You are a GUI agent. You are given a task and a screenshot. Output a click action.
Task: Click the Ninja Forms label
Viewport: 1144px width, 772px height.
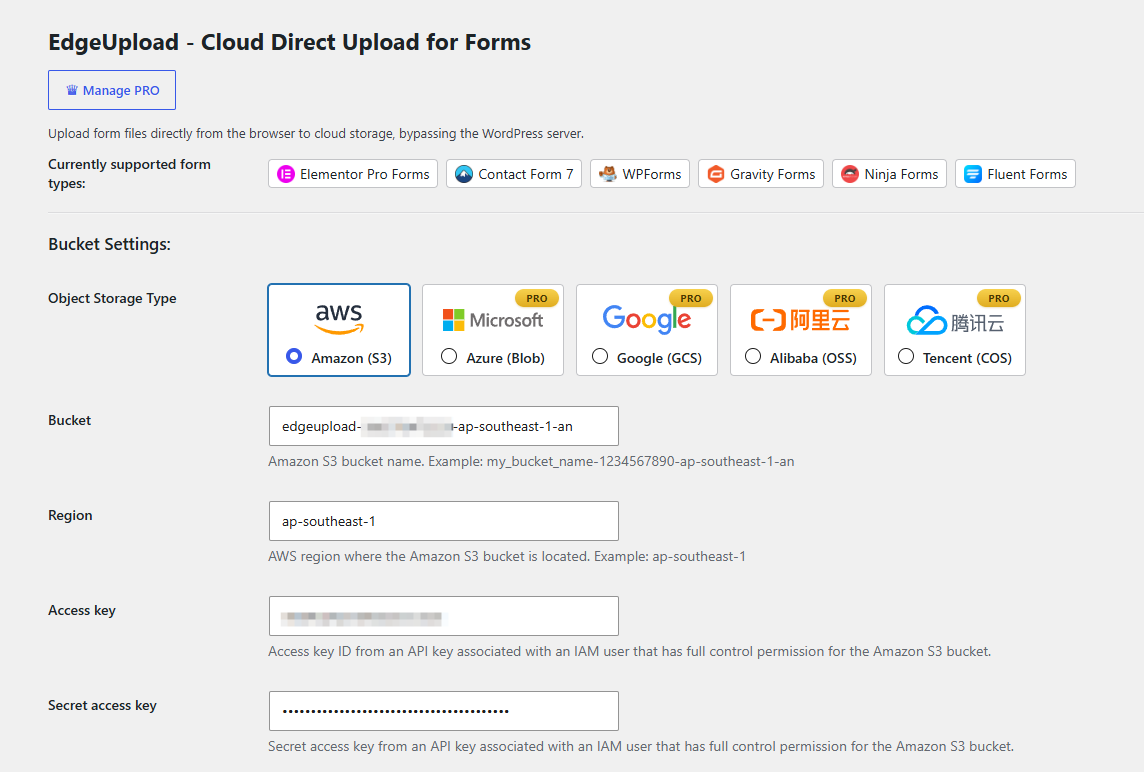click(901, 174)
